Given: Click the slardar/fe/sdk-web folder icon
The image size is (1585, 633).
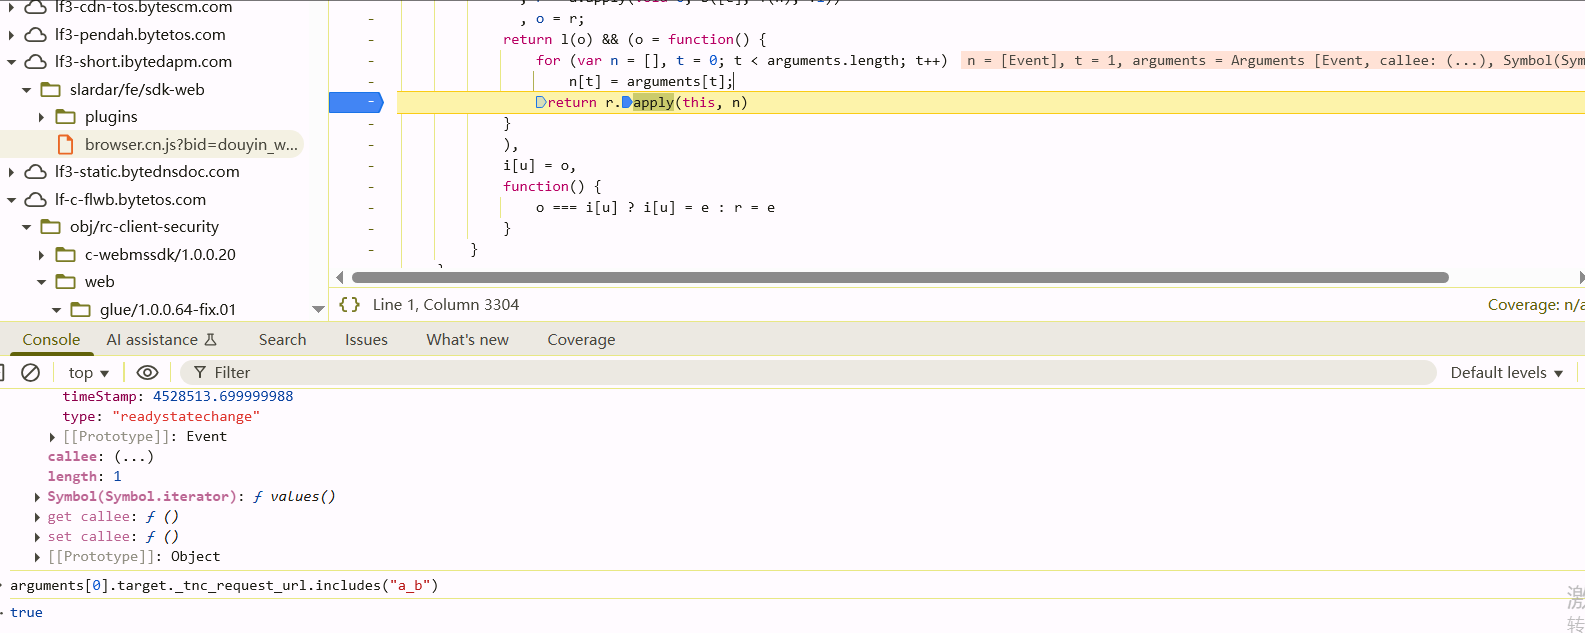Looking at the screenshot, I should click(x=51, y=90).
